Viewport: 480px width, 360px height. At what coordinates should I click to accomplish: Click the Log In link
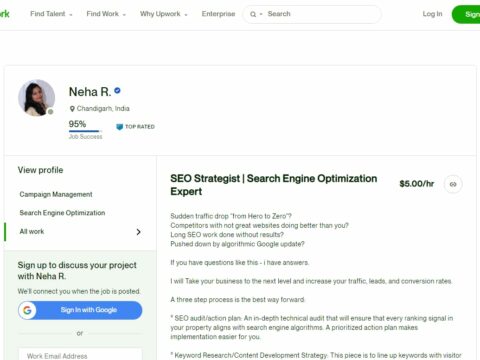pos(432,14)
